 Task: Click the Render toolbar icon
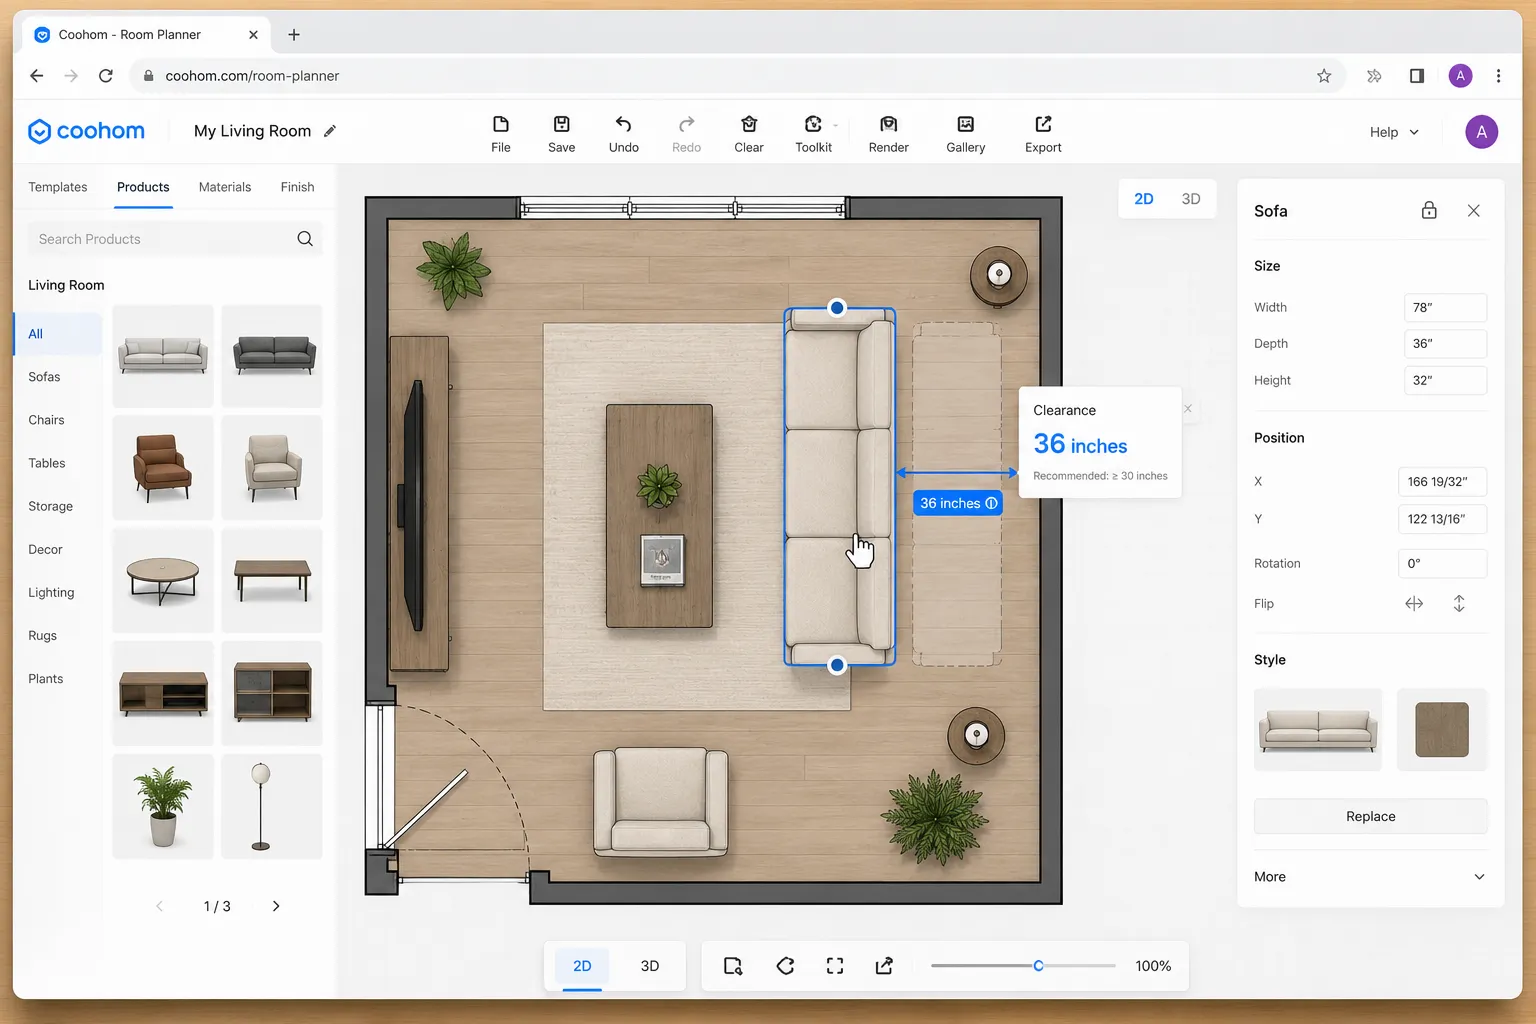coord(888,124)
